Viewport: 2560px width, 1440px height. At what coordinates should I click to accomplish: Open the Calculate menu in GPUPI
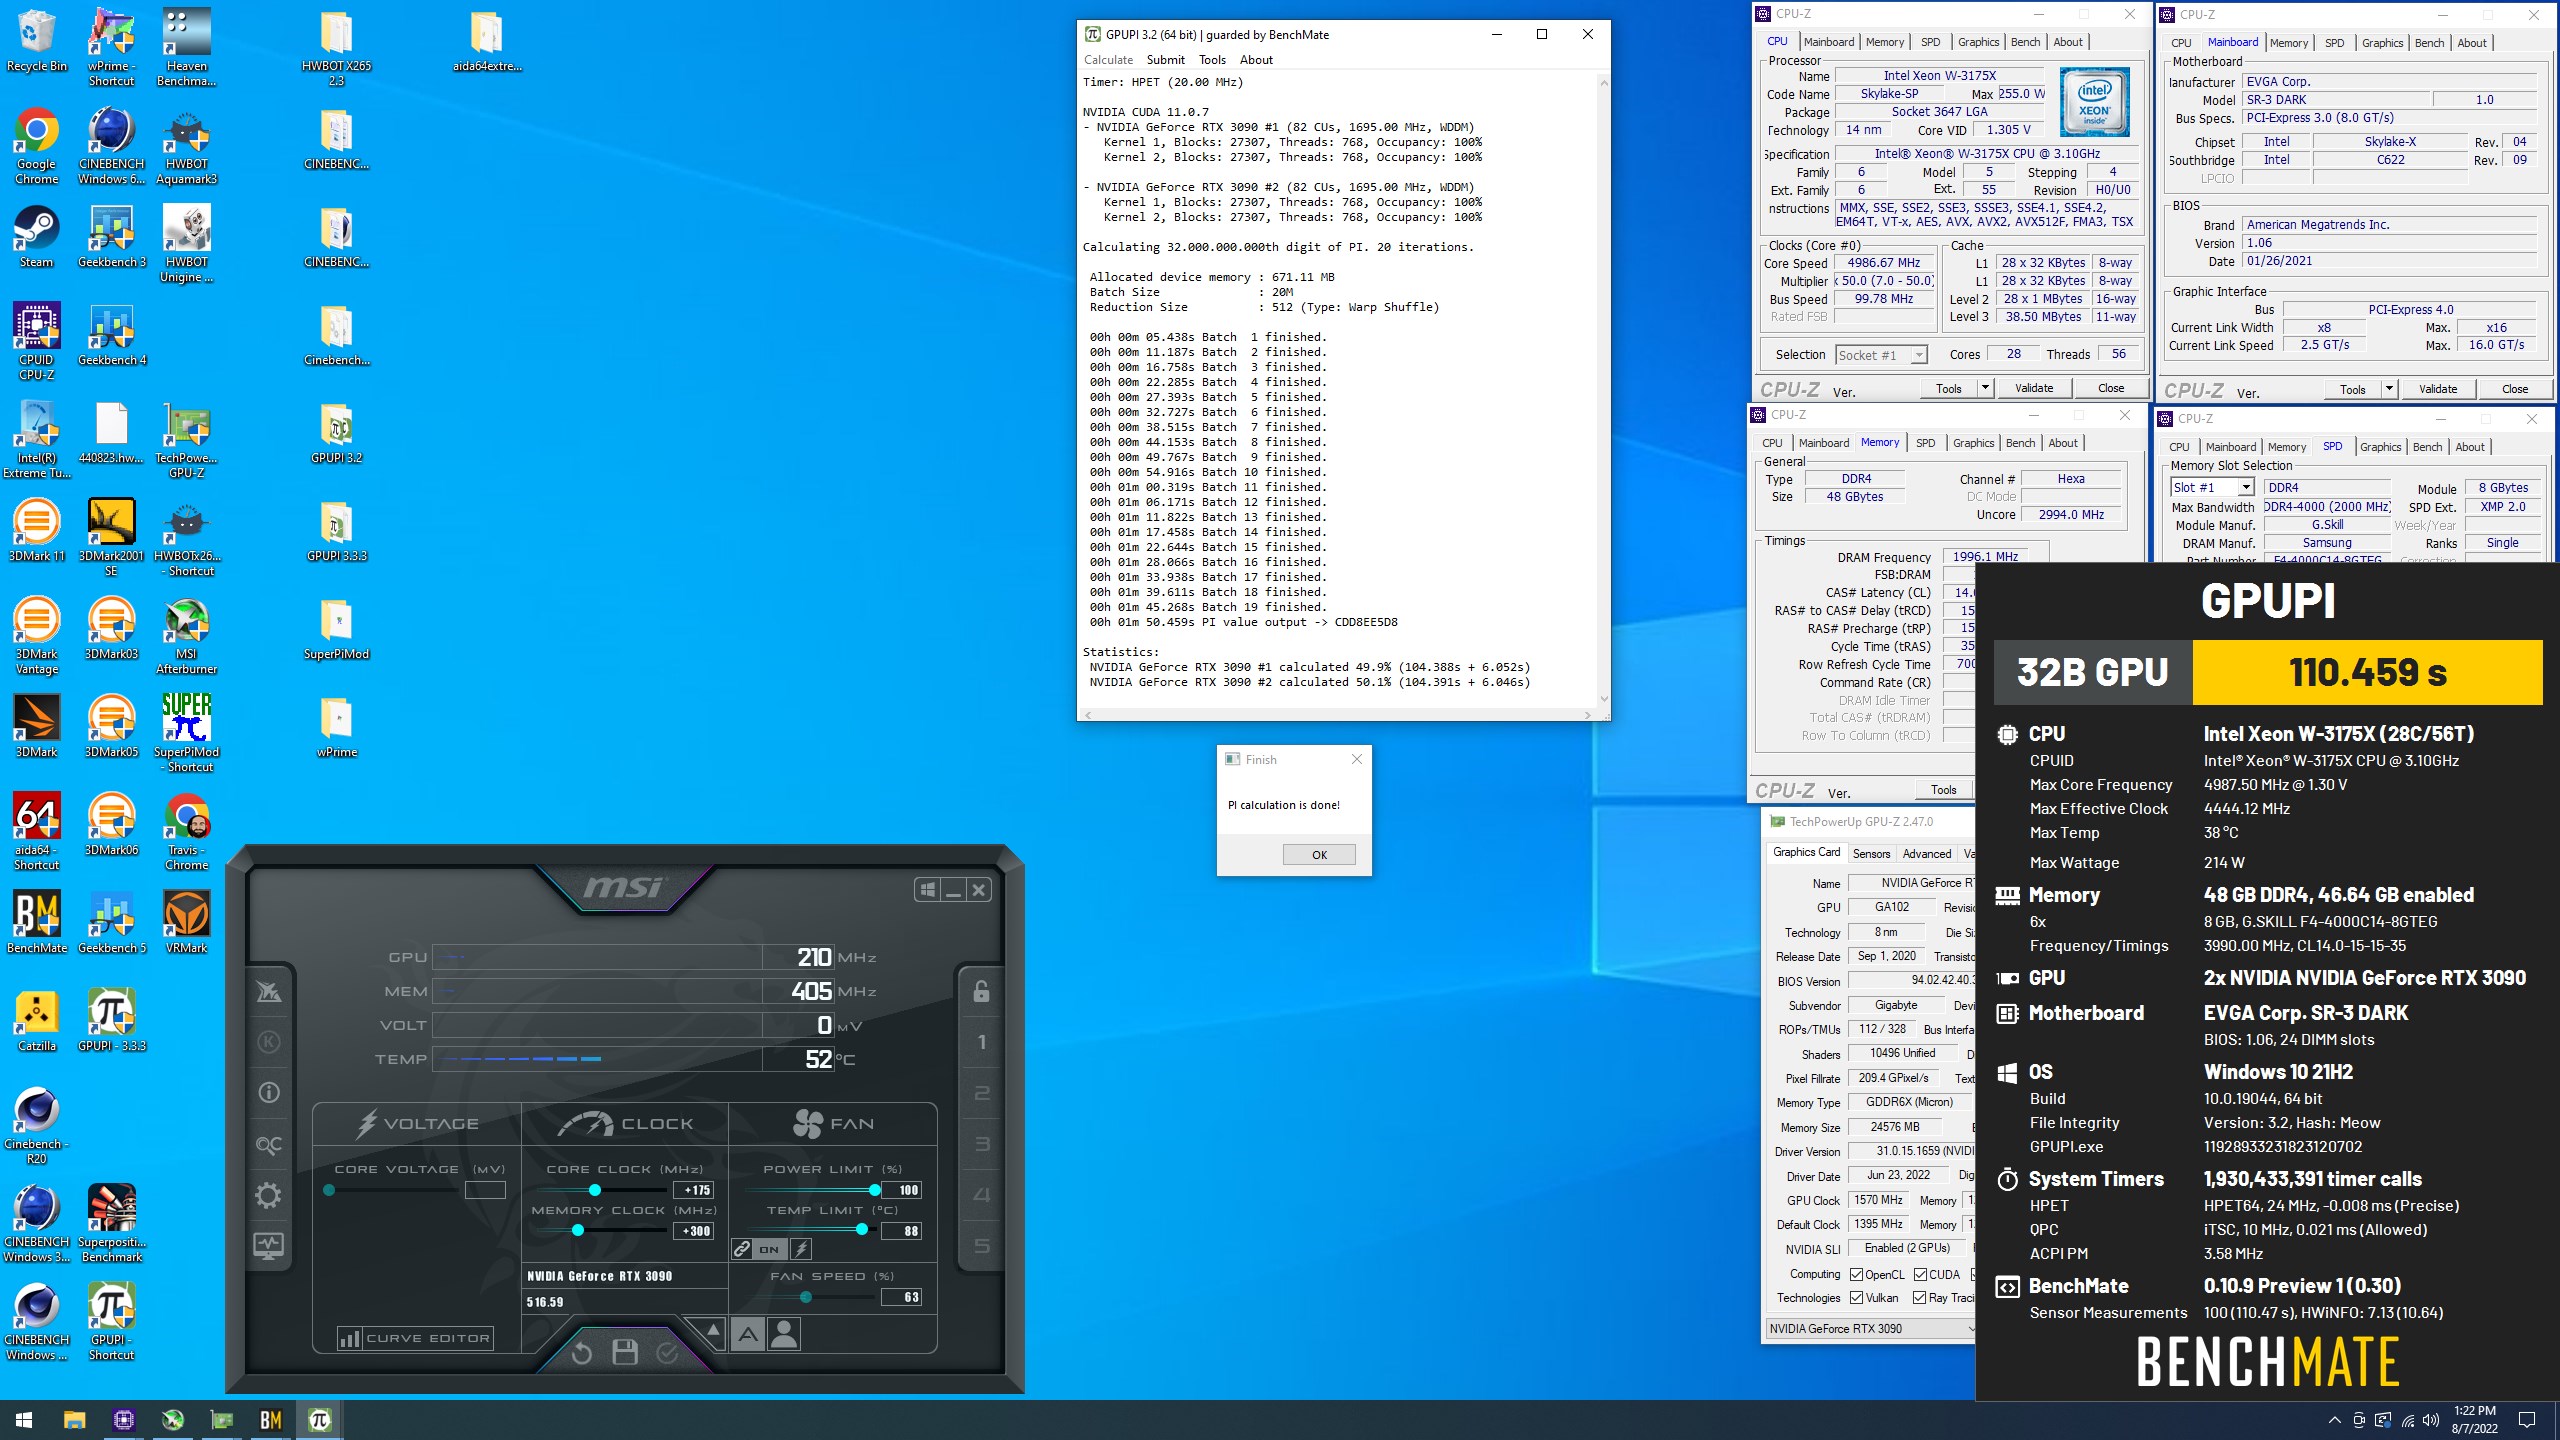point(1108,60)
